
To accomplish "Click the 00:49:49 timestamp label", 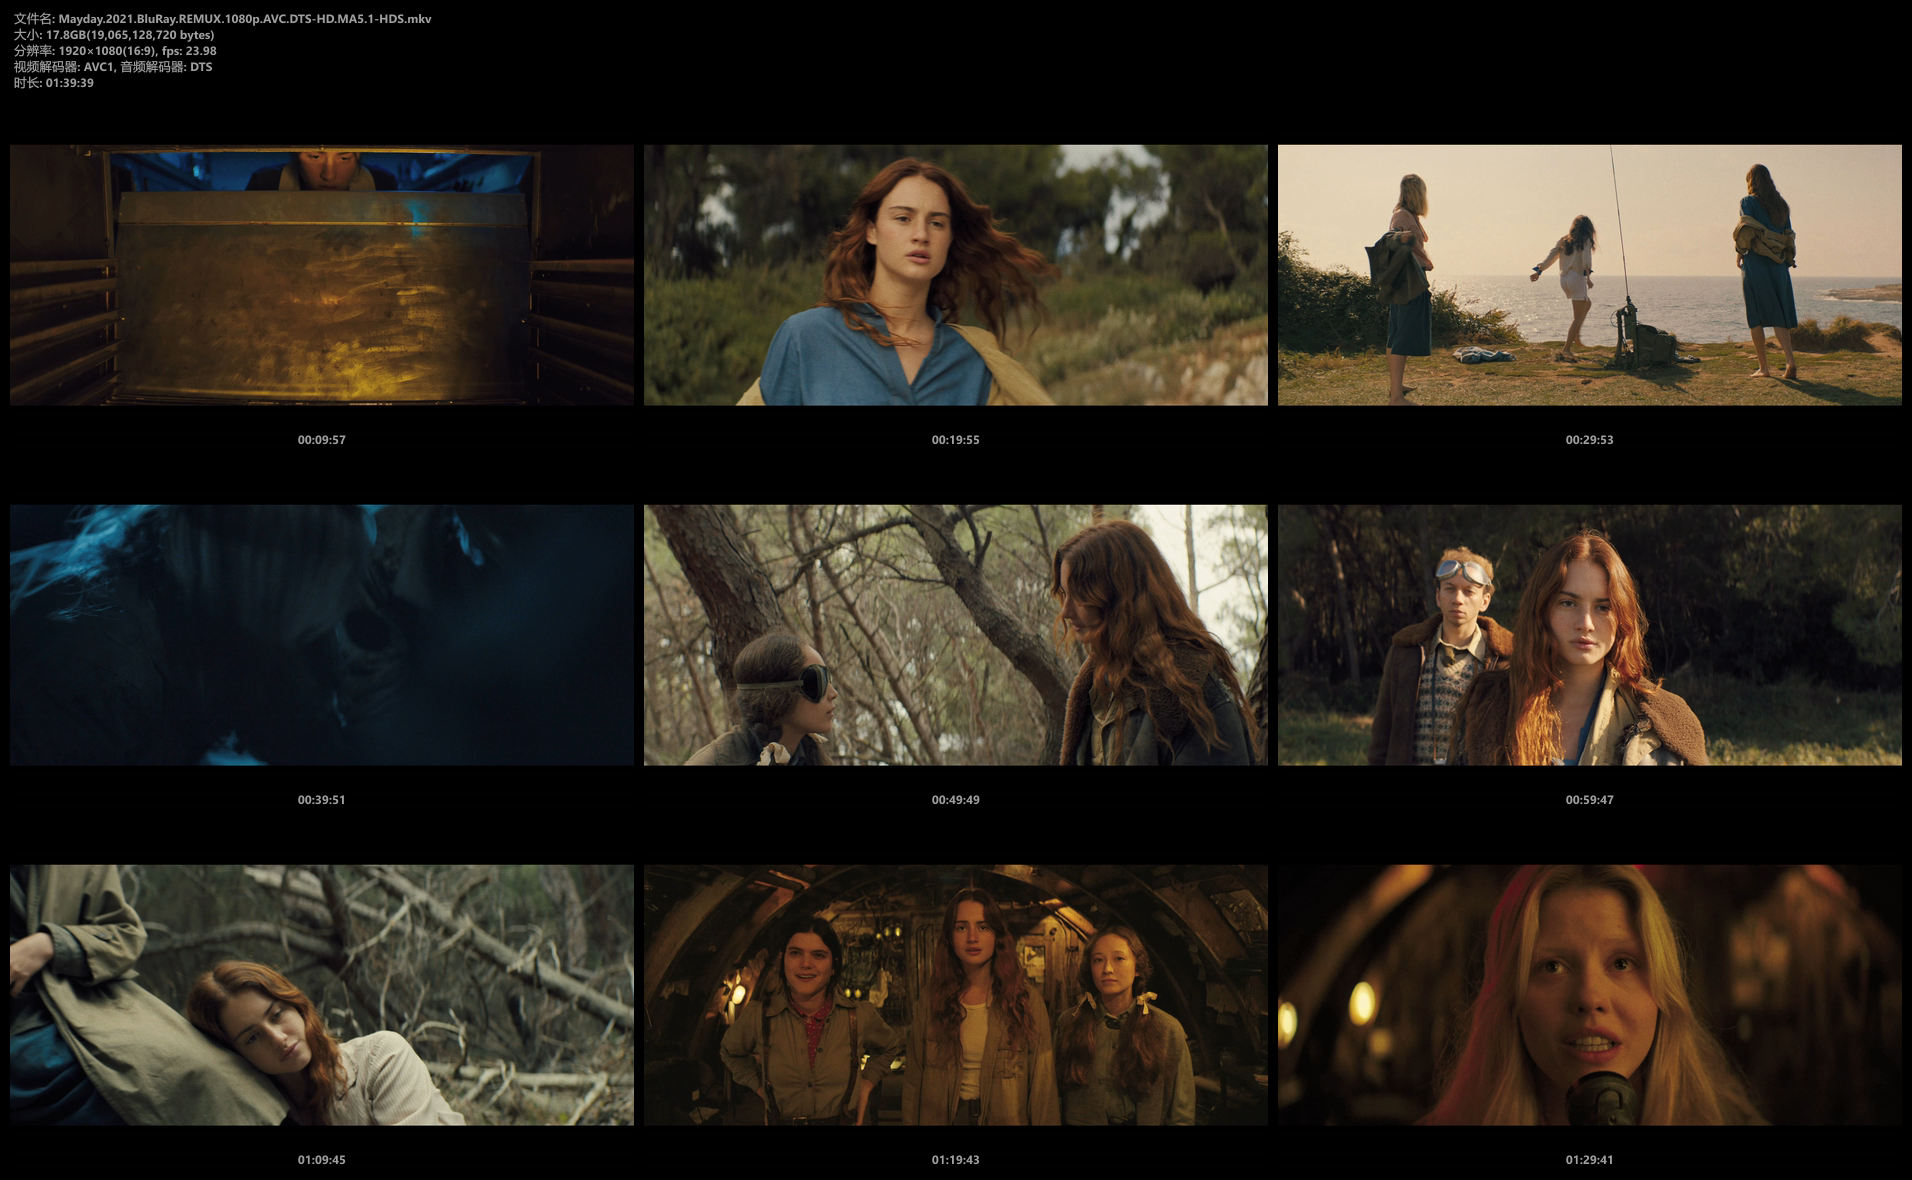I will tap(955, 800).
